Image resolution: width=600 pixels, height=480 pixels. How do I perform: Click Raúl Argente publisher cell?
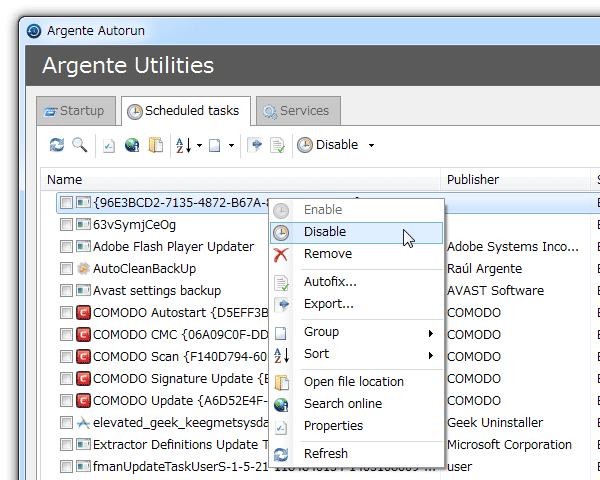(x=484, y=269)
